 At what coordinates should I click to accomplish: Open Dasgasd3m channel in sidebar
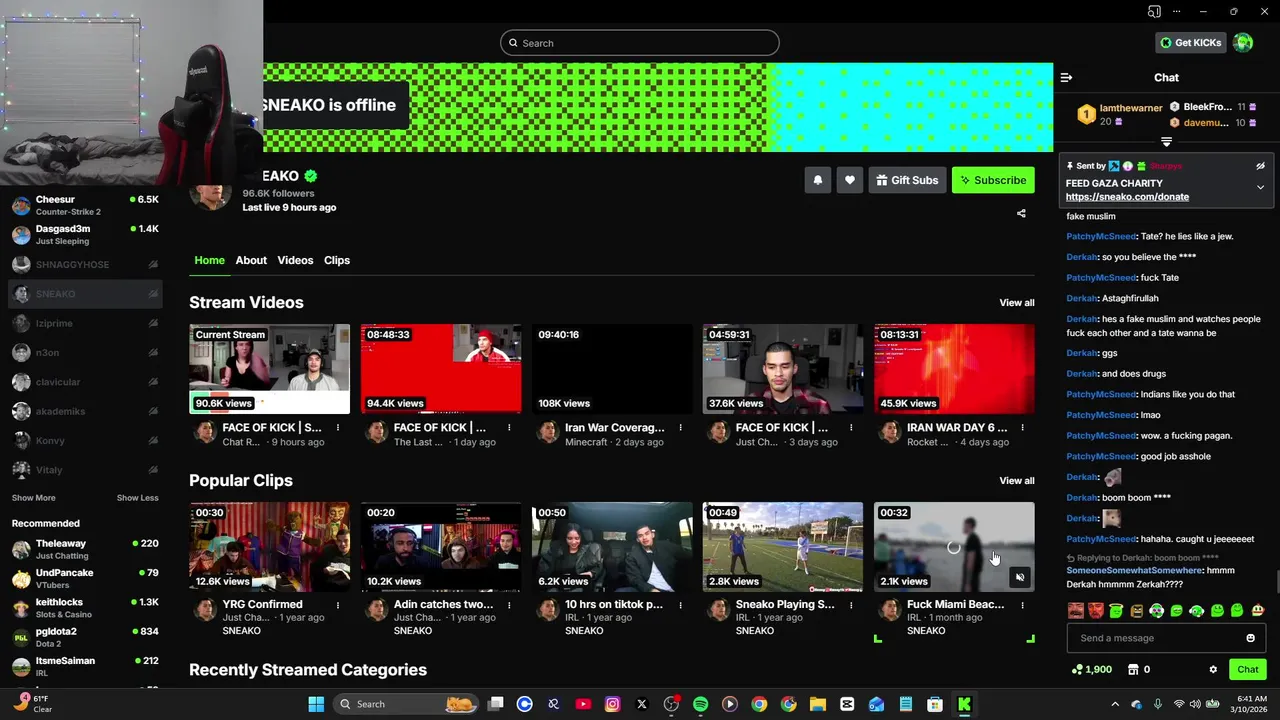[85, 235]
